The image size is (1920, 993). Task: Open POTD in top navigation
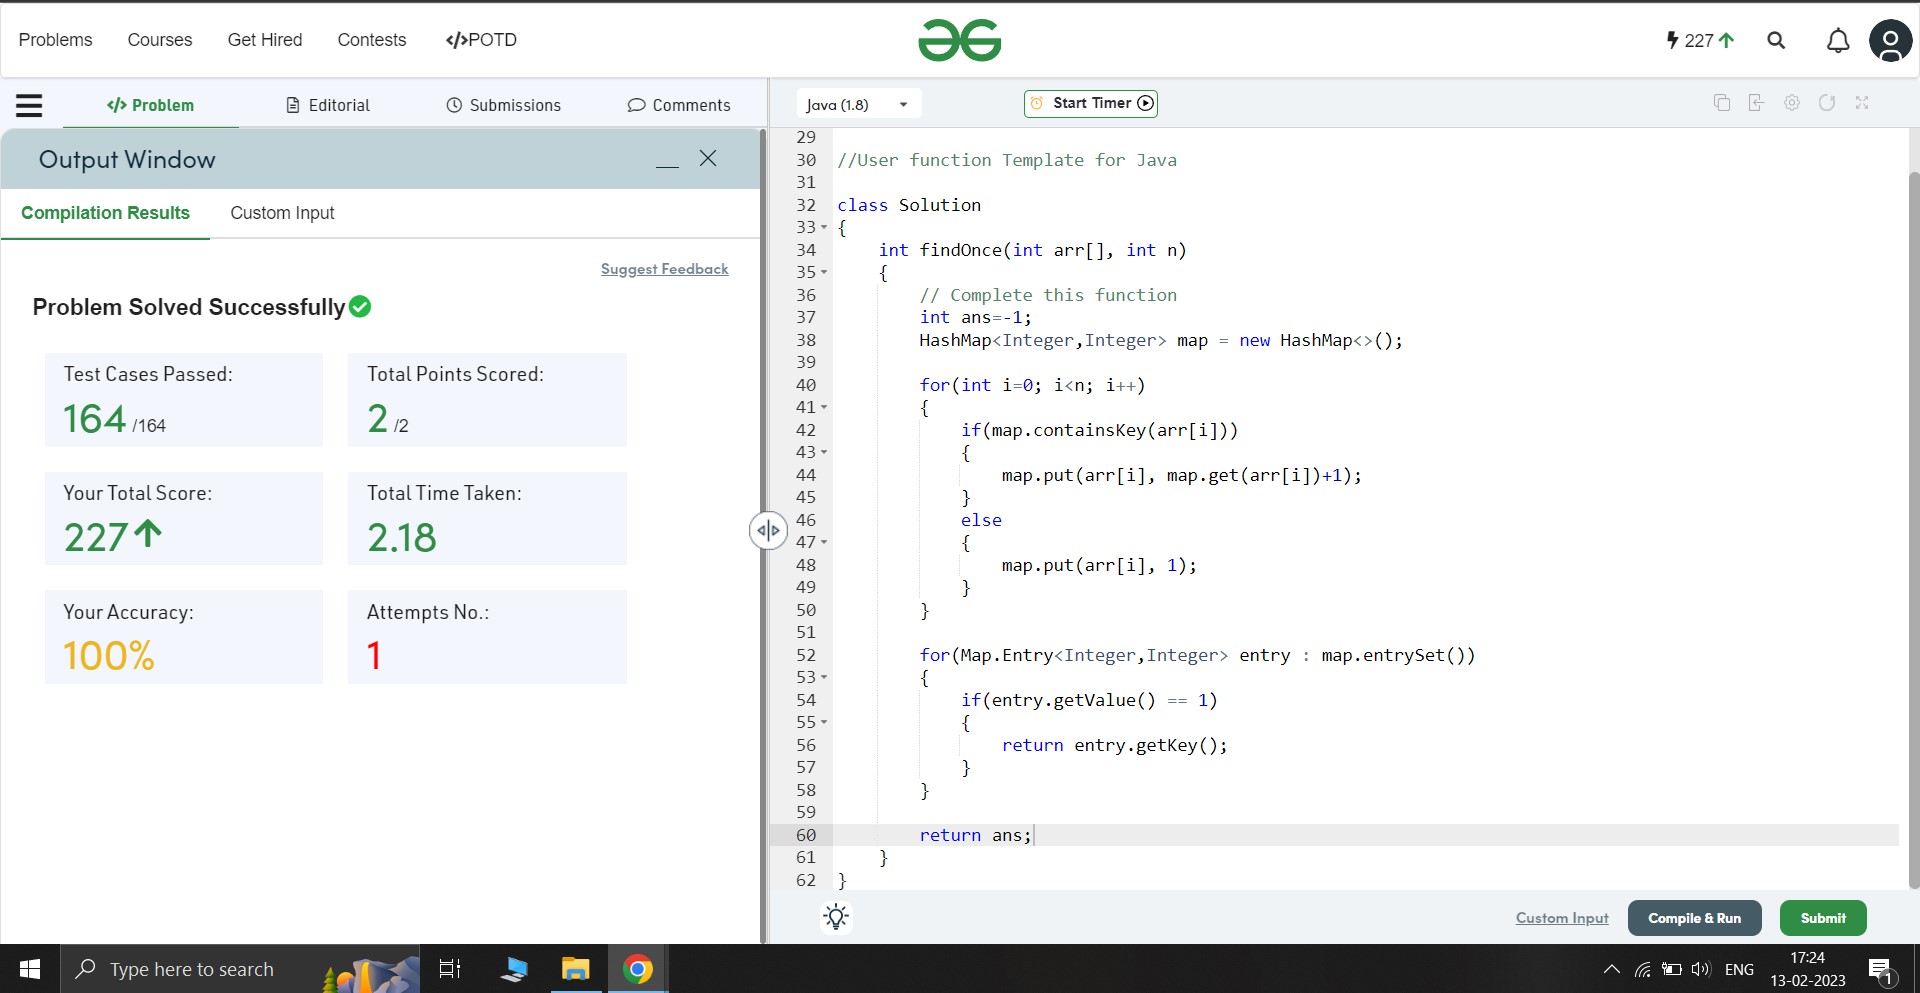pyautogui.click(x=481, y=40)
